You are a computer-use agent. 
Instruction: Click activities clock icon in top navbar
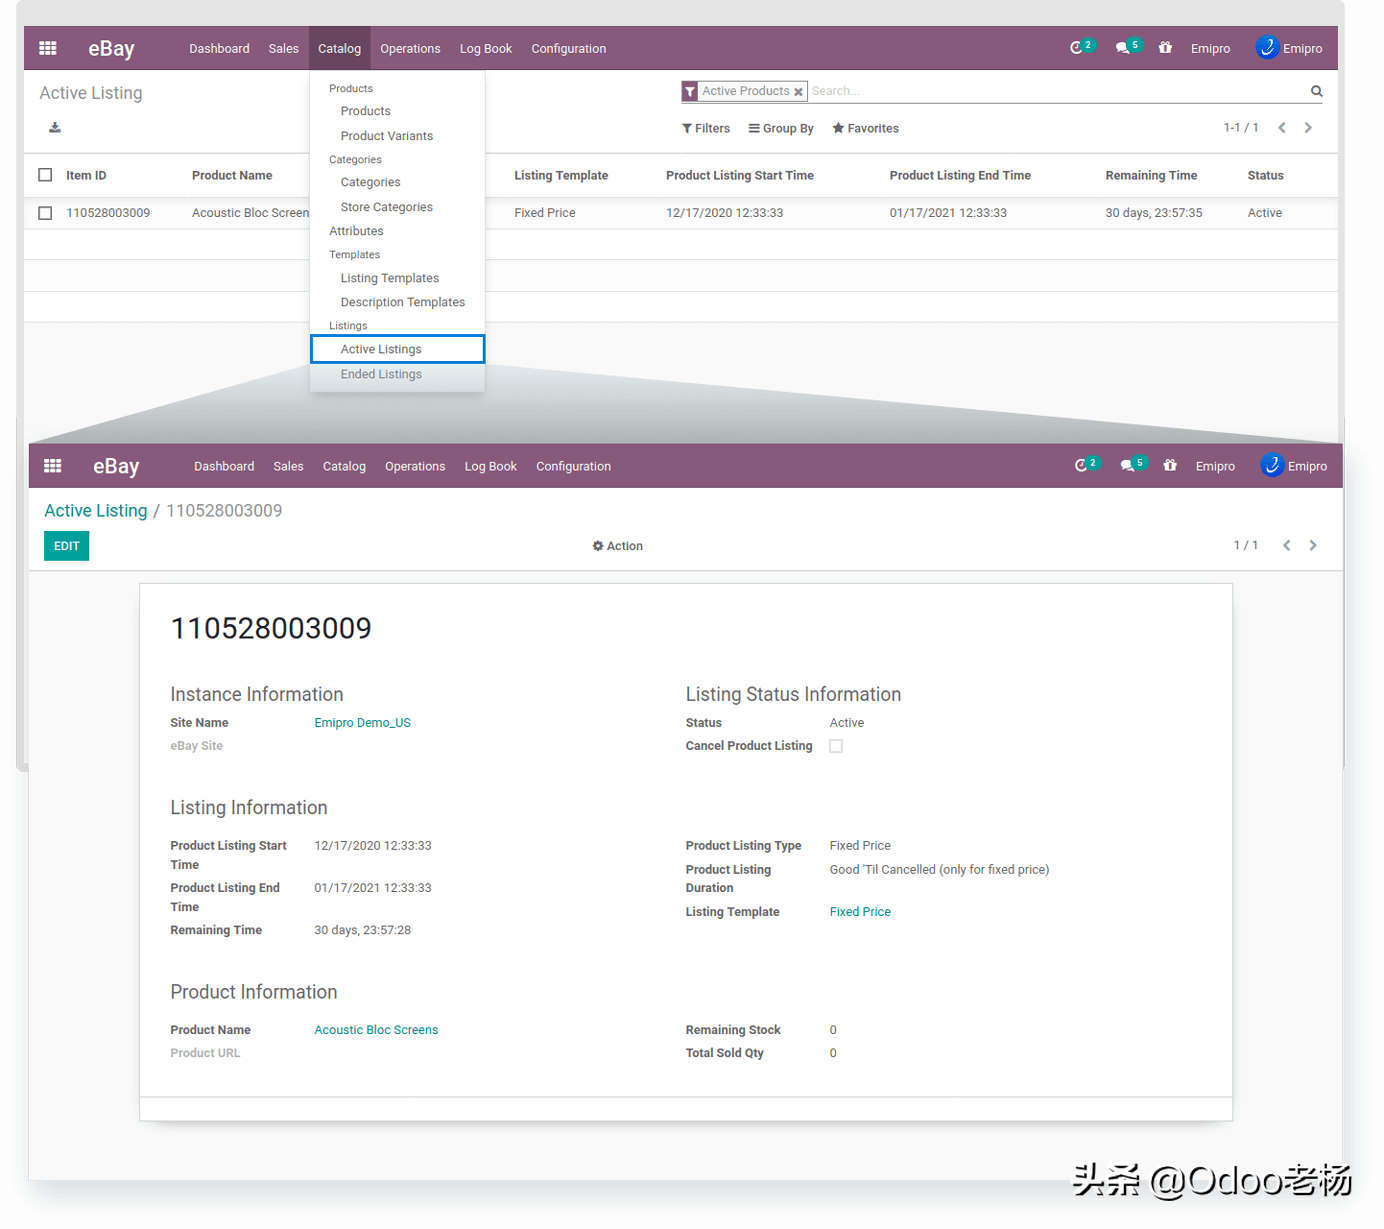(1077, 48)
